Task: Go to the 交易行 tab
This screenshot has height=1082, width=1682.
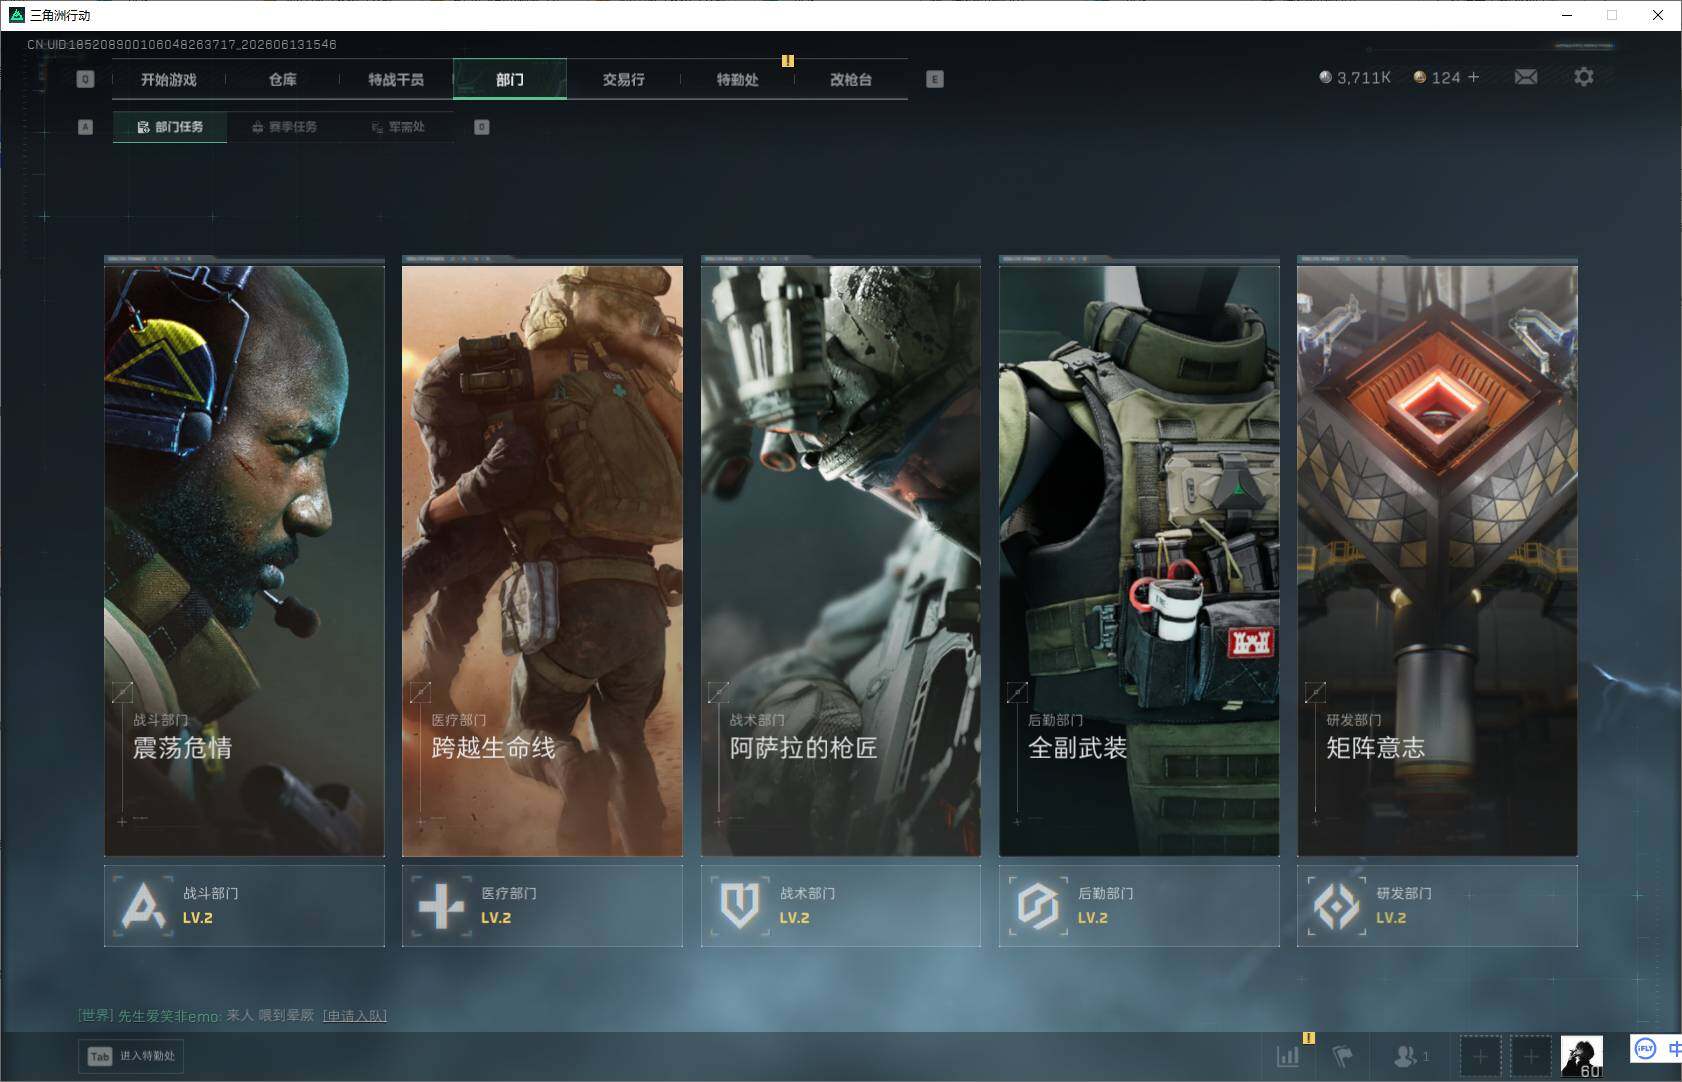Action: 623,79
